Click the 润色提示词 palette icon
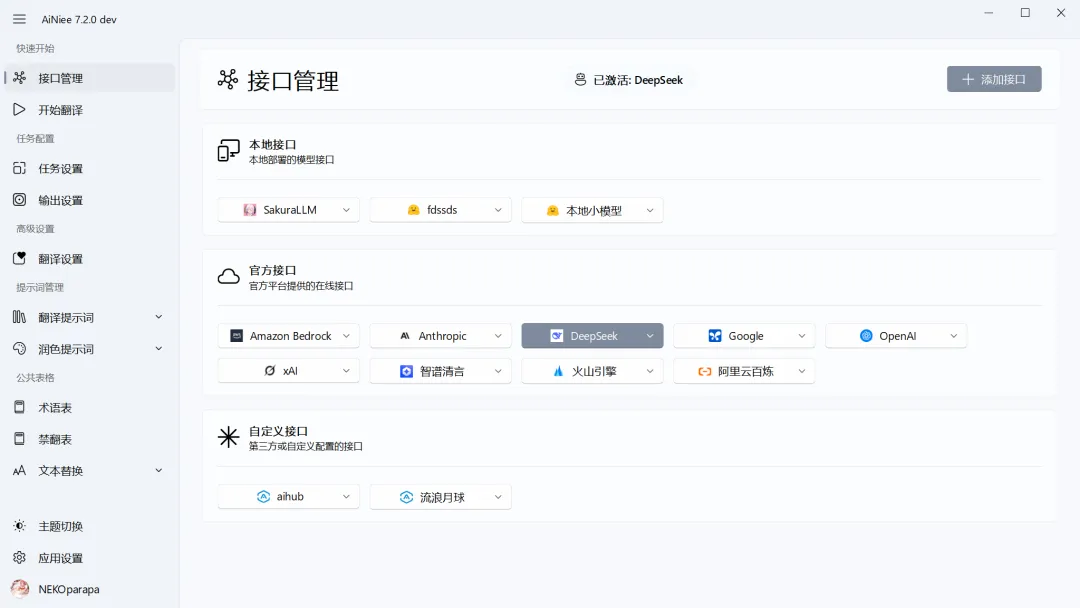This screenshot has height=608, width=1080. [x=19, y=348]
